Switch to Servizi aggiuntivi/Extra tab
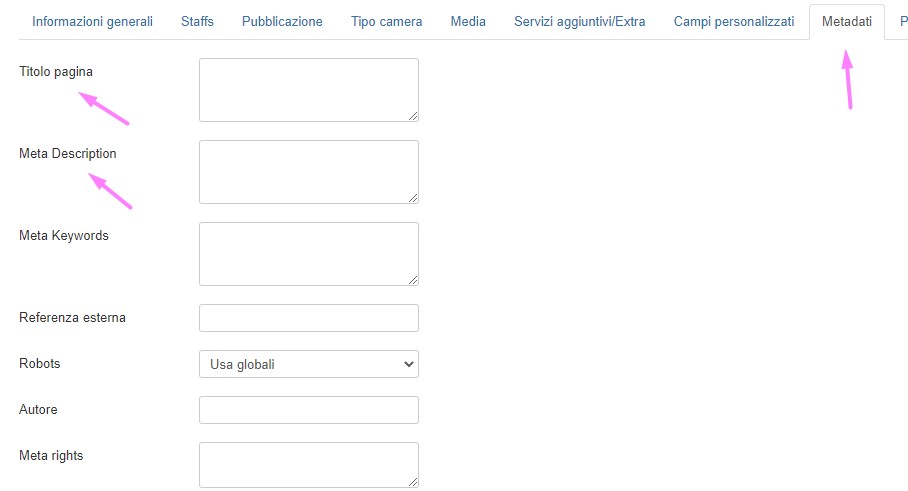Viewport: 908px width, 491px height. click(579, 21)
